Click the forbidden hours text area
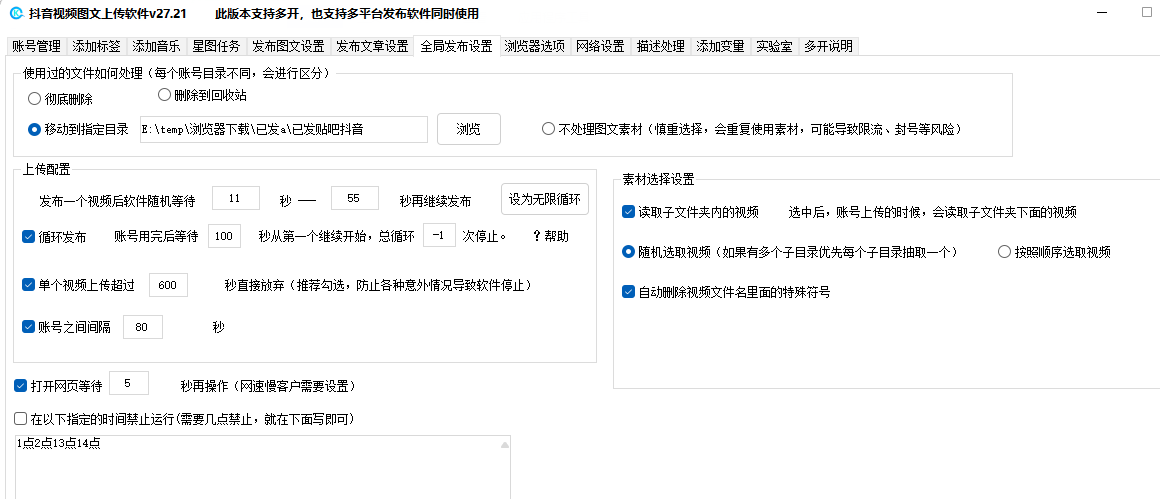The image size is (1160, 499). point(263,467)
